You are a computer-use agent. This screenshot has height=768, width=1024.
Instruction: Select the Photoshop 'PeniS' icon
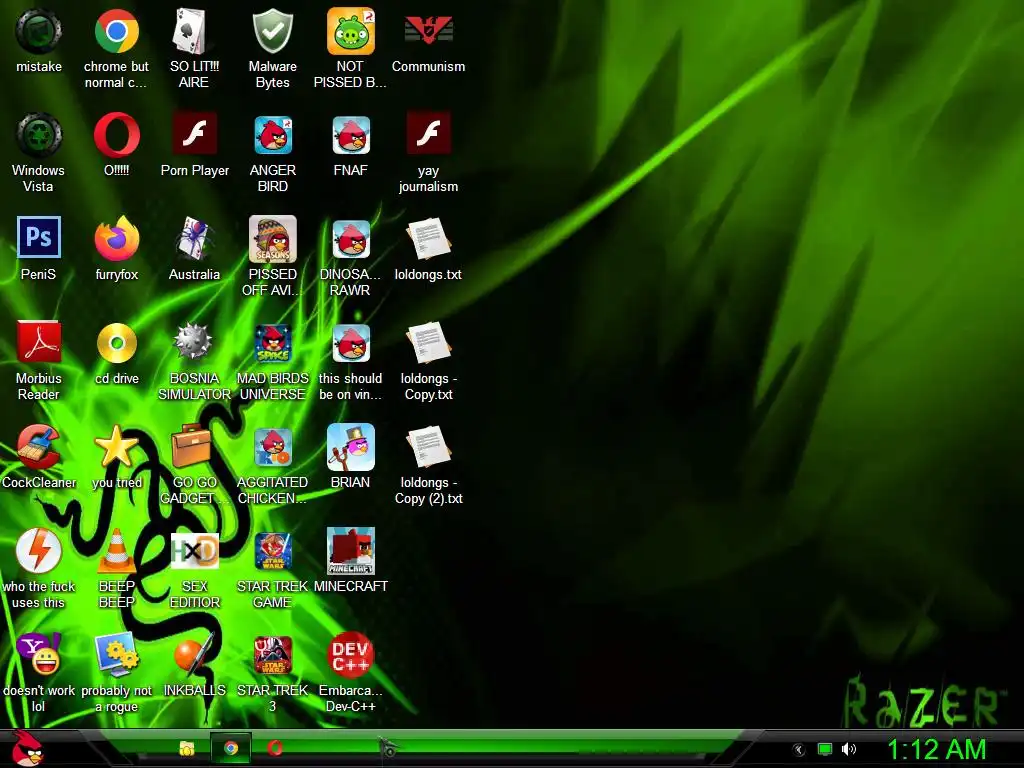[39, 238]
